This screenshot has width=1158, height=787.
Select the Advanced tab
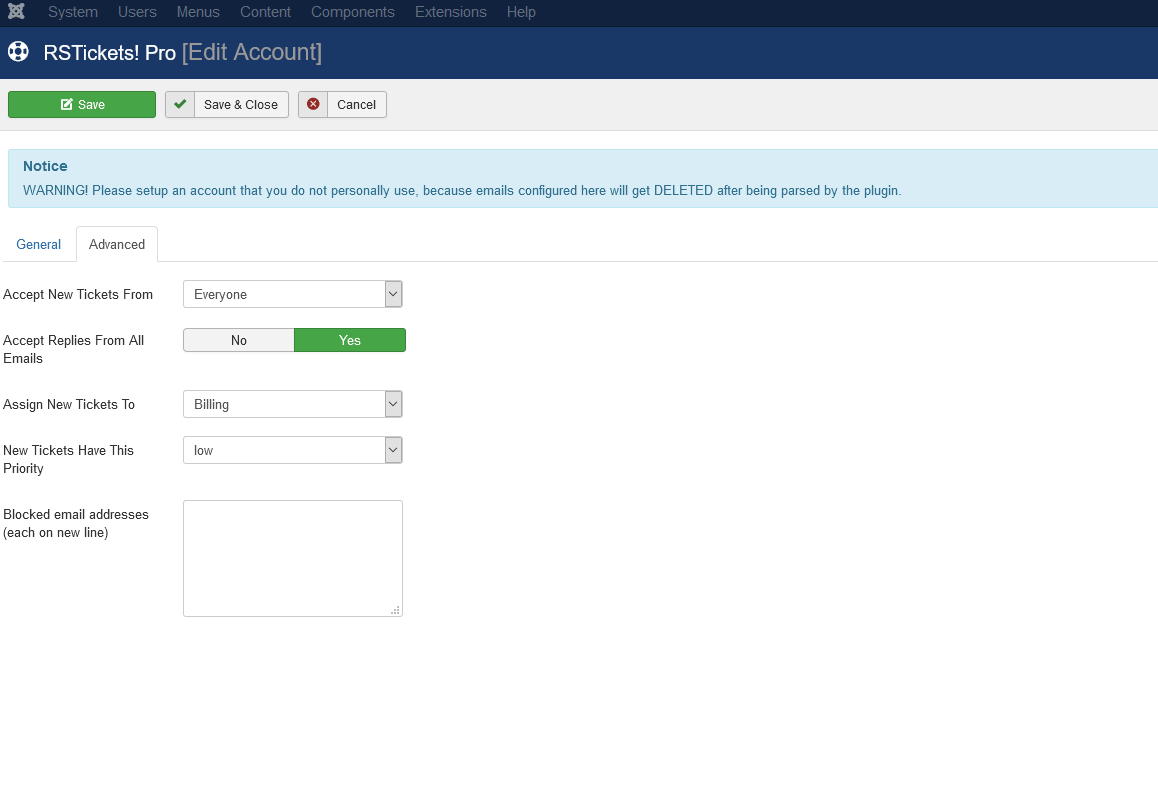(x=117, y=244)
